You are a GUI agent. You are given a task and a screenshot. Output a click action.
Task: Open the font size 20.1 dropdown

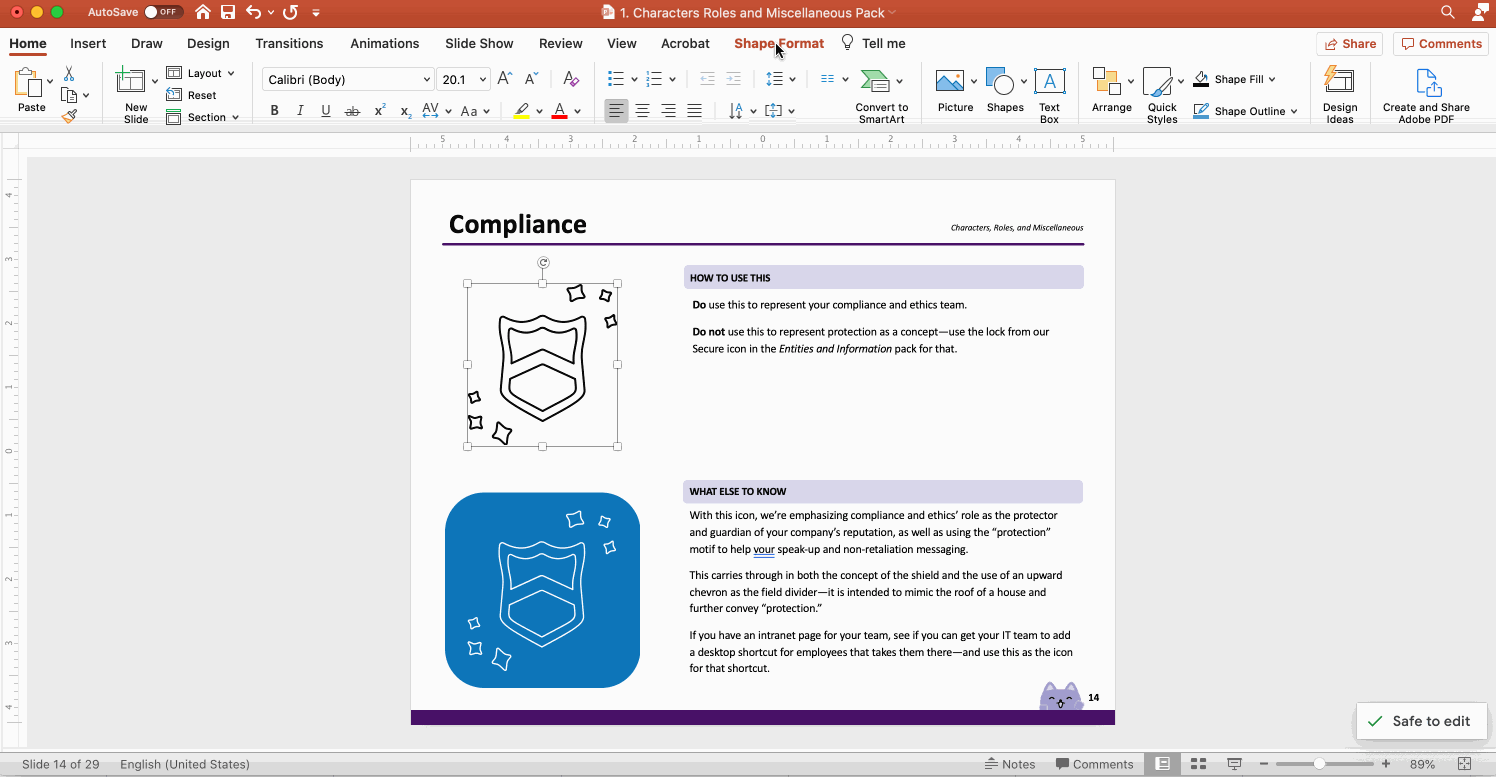point(484,79)
